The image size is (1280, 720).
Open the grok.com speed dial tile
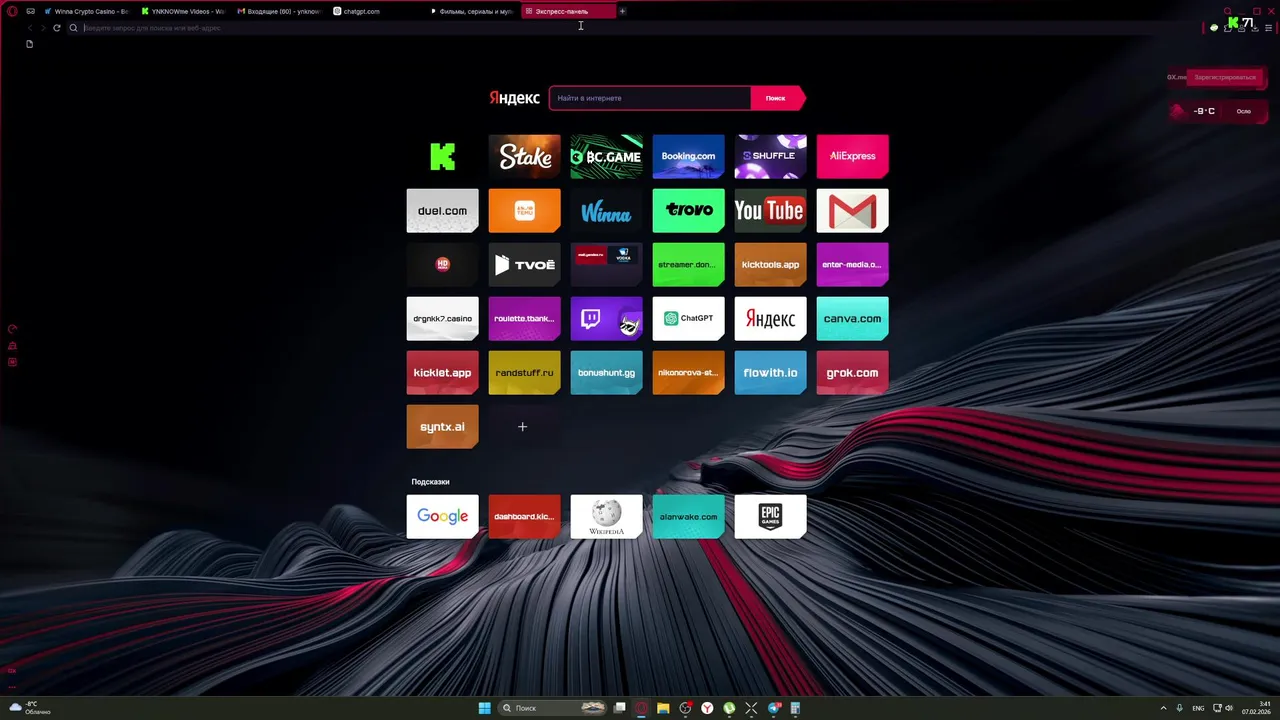coord(853,372)
